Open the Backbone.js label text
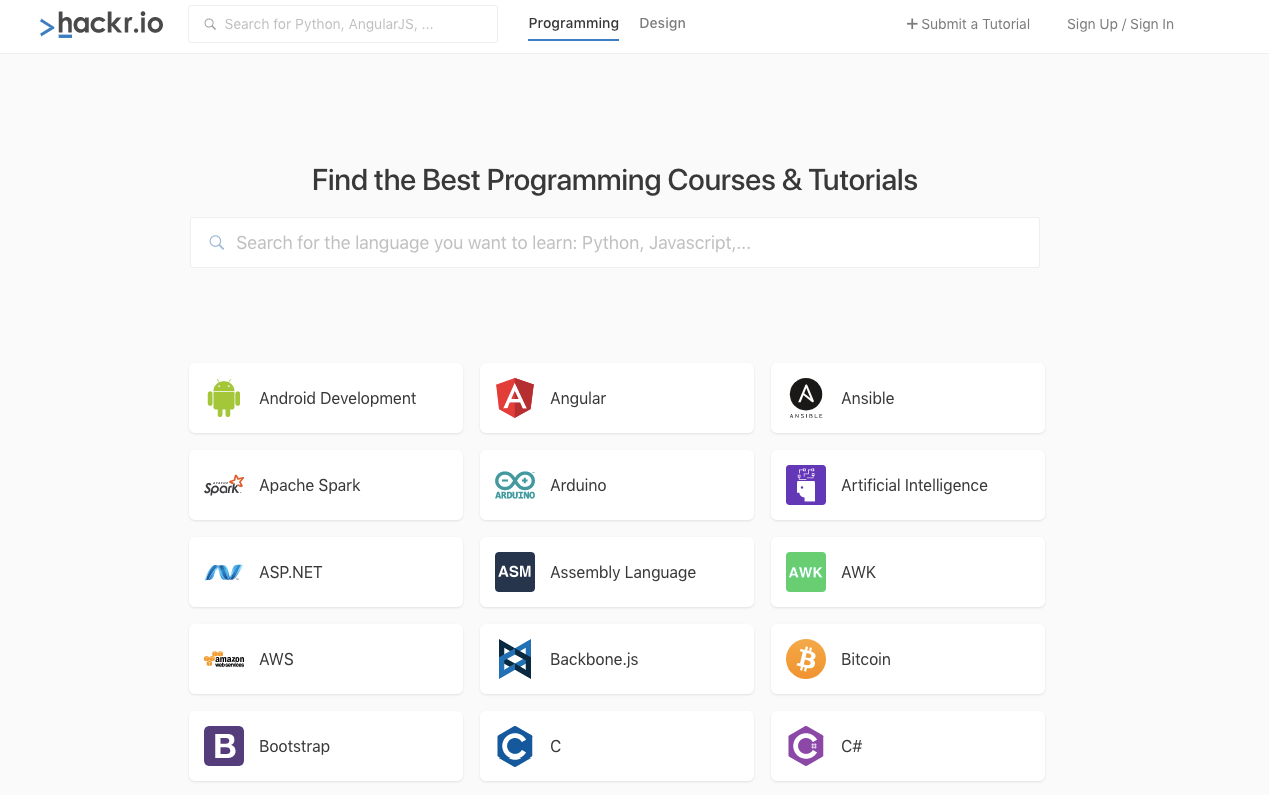1269x795 pixels. (594, 659)
